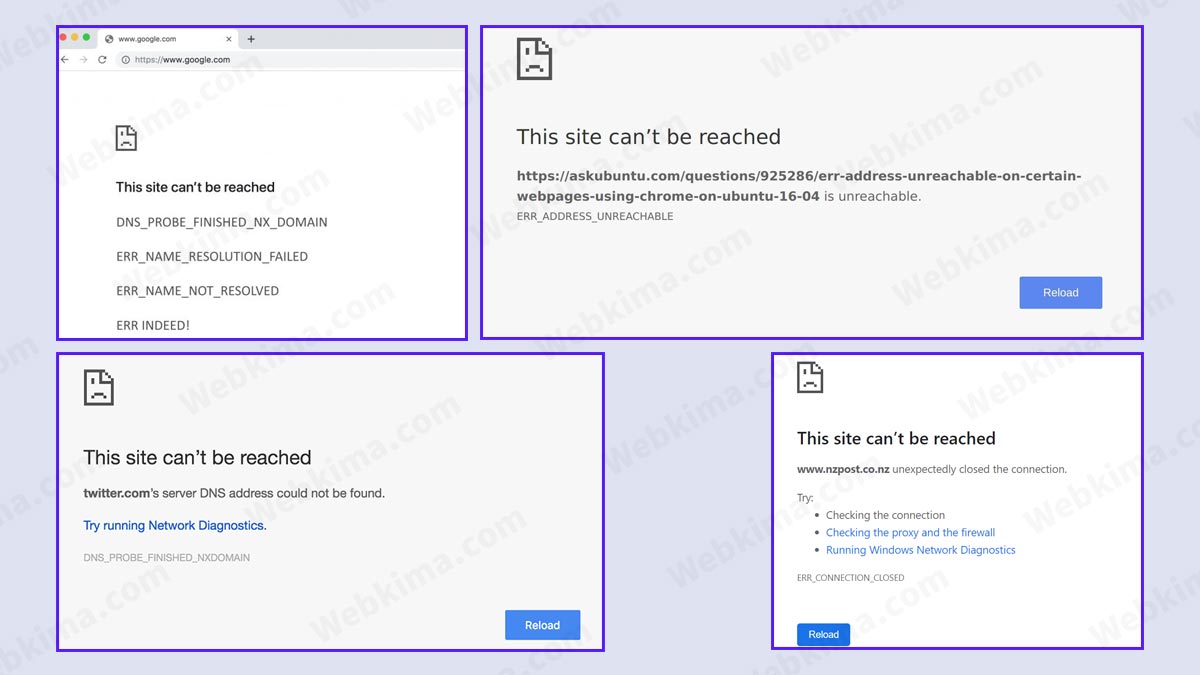Click ERR_CONNECTION_CLOSED error code
The height and width of the screenshot is (675, 1200).
851,578
